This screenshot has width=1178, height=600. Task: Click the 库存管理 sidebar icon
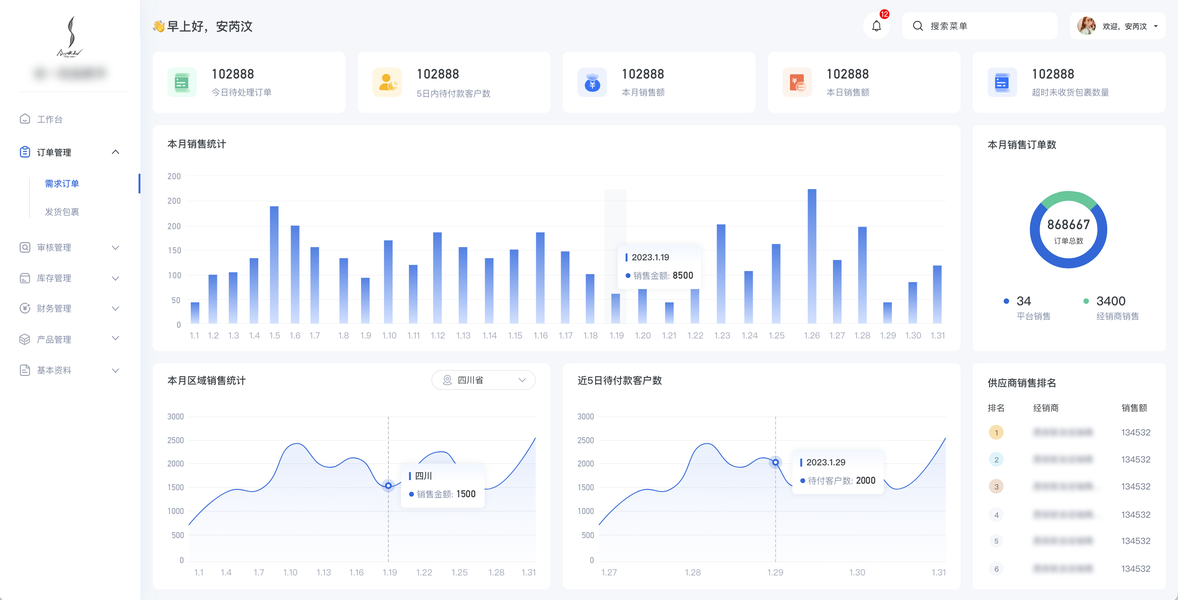point(25,278)
